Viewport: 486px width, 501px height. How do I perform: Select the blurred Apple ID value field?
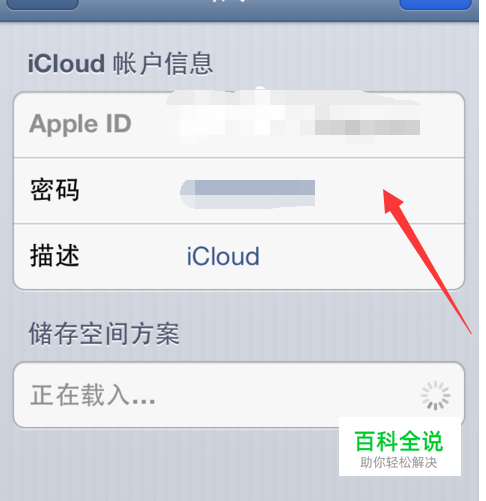(293, 117)
